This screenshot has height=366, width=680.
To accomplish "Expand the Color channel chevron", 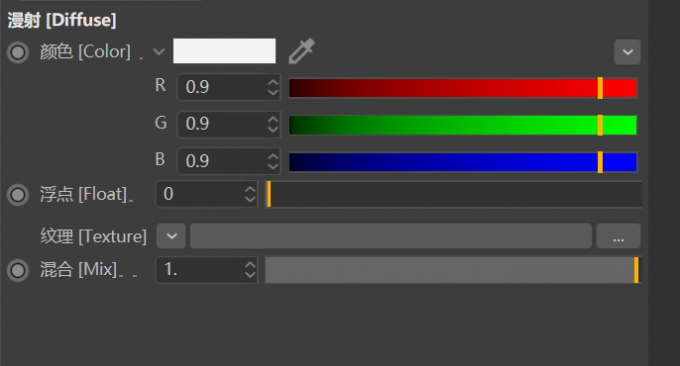I will 159,52.
